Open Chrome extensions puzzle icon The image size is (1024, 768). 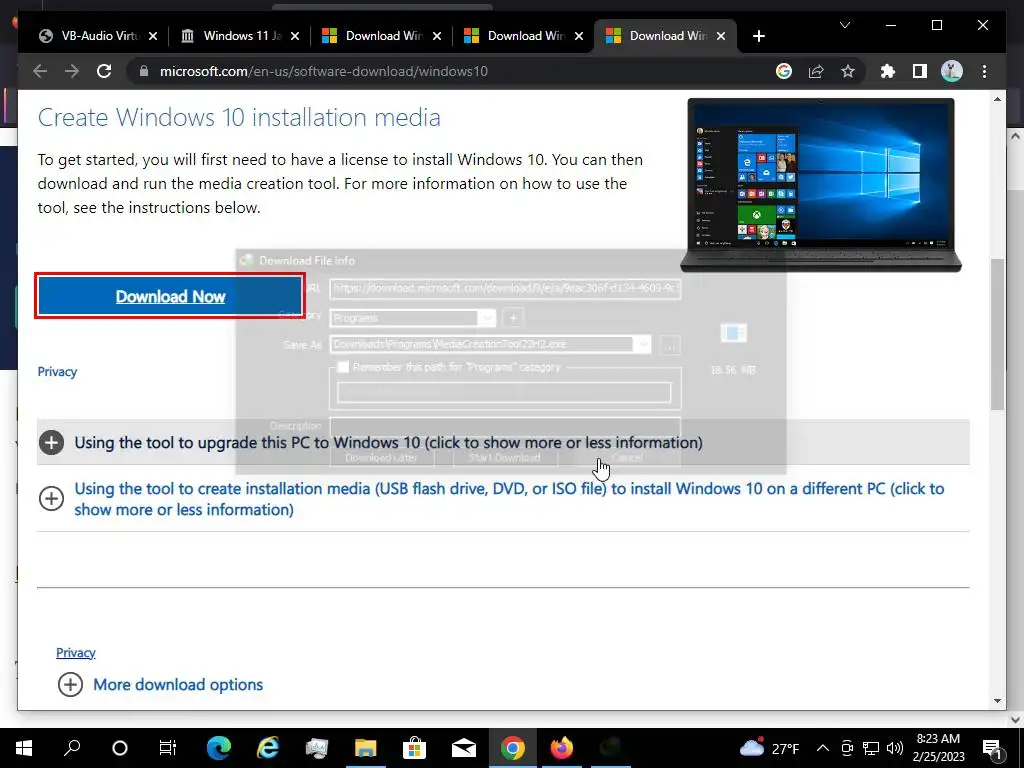(x=888, y=71)
